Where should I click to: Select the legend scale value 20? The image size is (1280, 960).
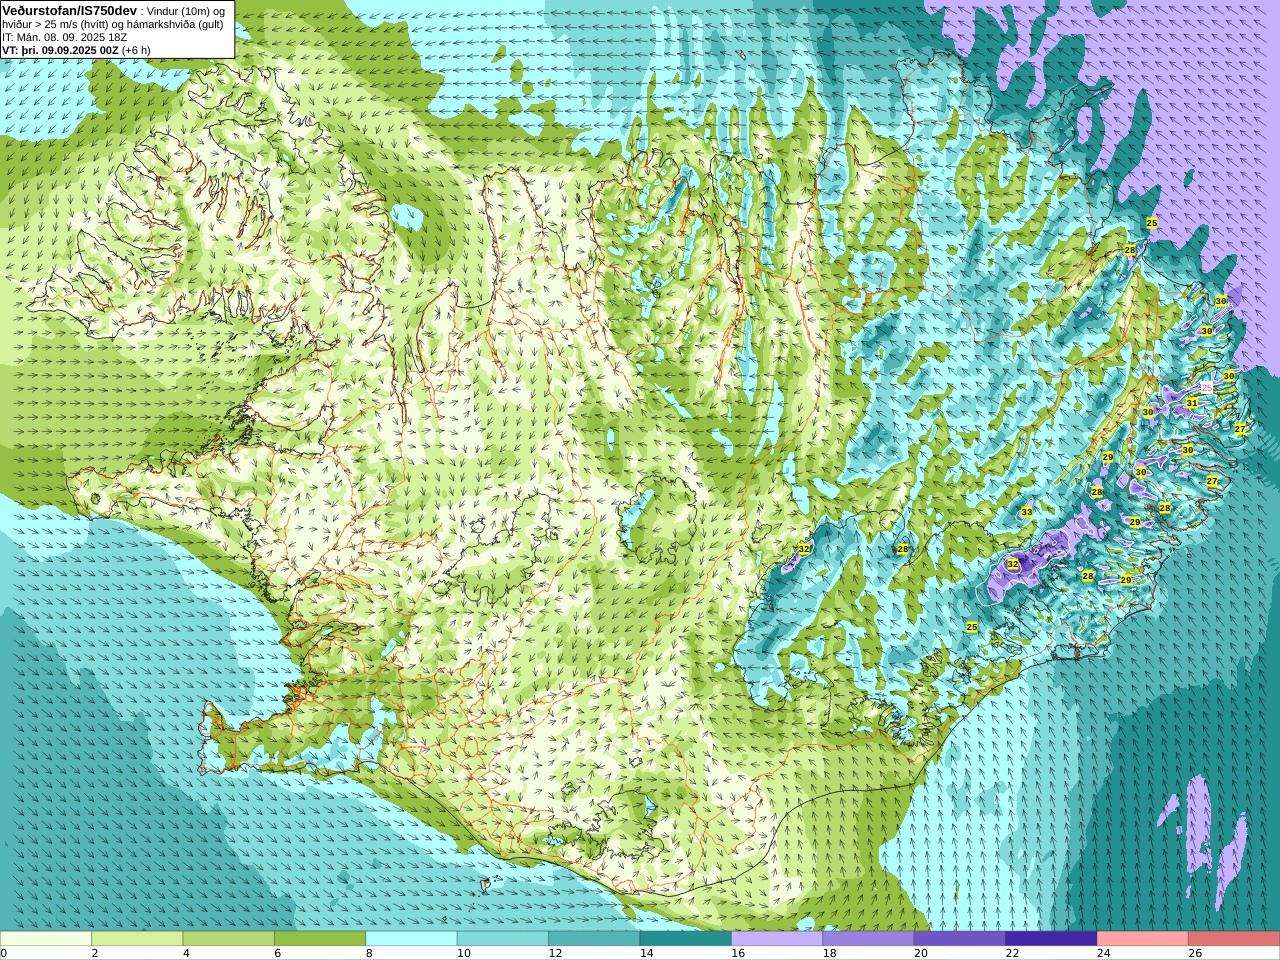(x=921, y=954)
